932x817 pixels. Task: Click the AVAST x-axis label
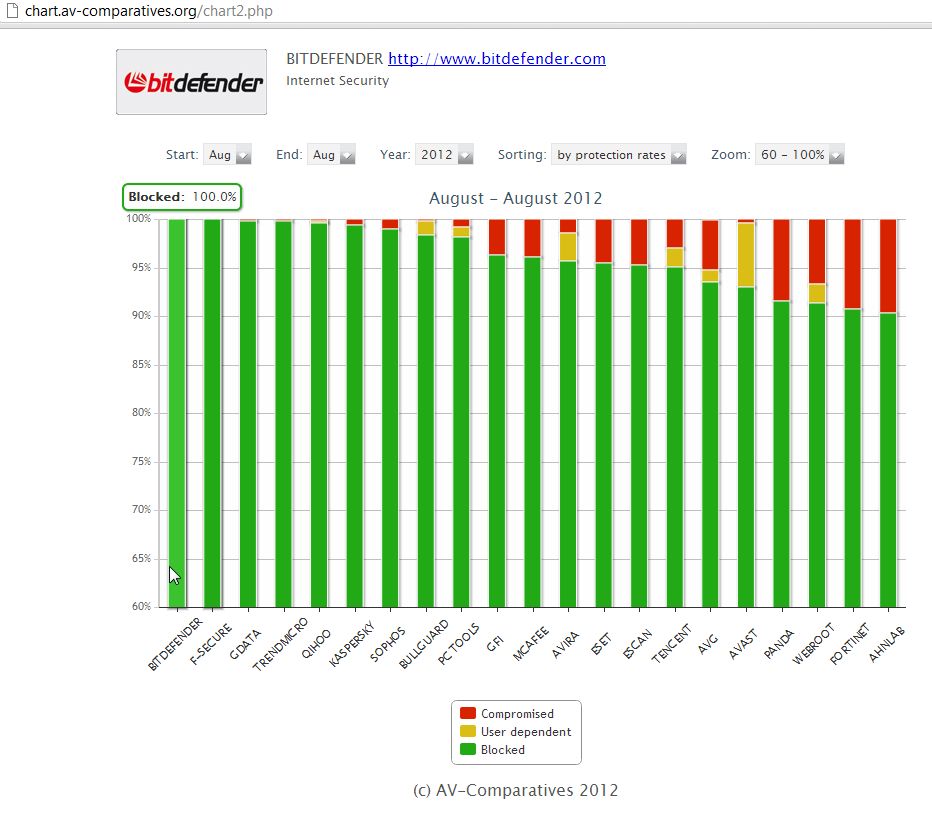(x=743, y=643)
